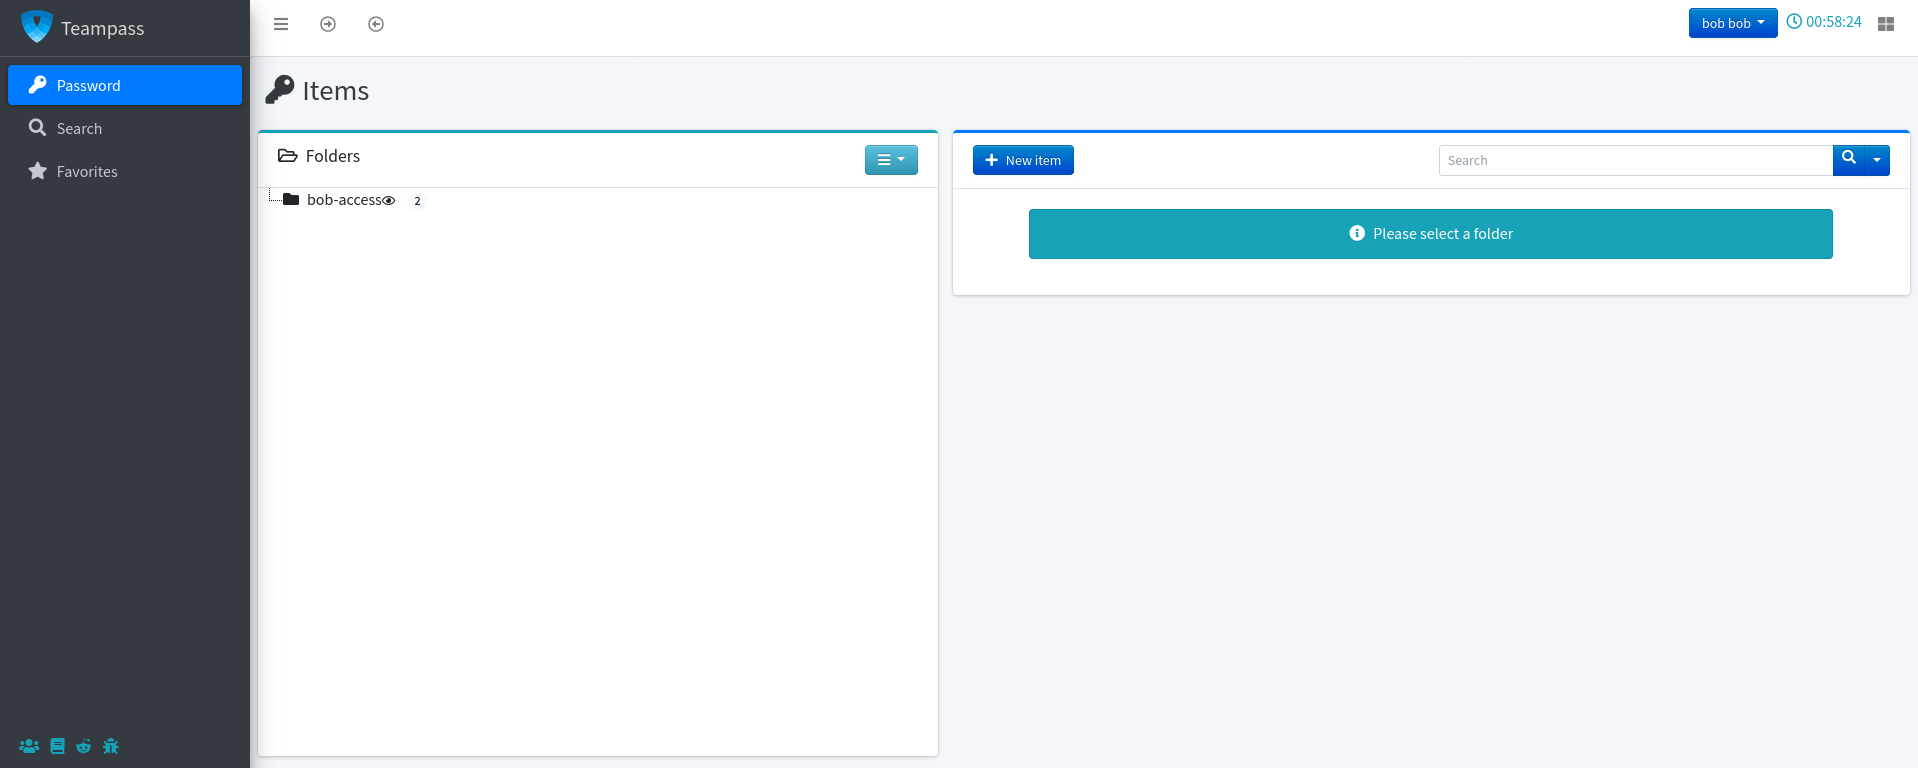
Task: Open the Search page in sidebar
Action: 125,128
